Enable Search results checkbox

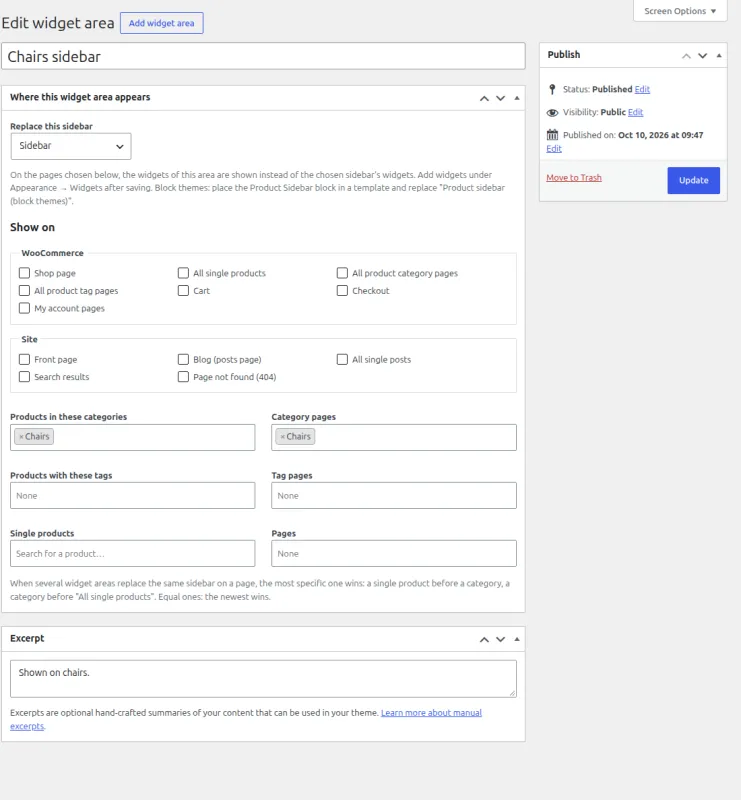24,377
